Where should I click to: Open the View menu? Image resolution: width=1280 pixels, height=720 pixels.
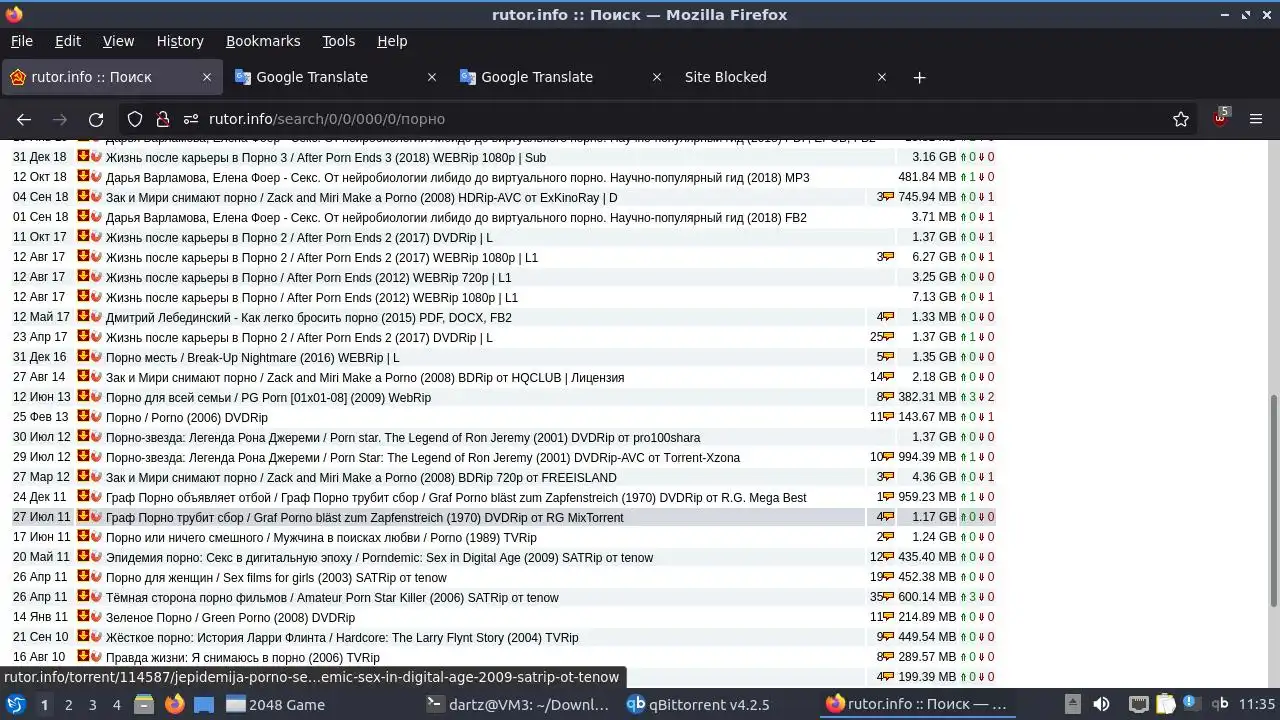(x=118, y=41)
